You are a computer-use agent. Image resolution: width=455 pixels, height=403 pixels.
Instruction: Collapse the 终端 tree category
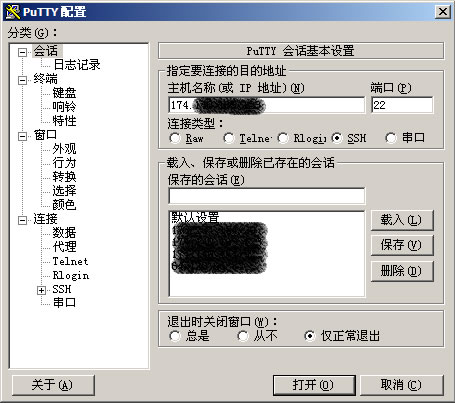pos(22,80)
